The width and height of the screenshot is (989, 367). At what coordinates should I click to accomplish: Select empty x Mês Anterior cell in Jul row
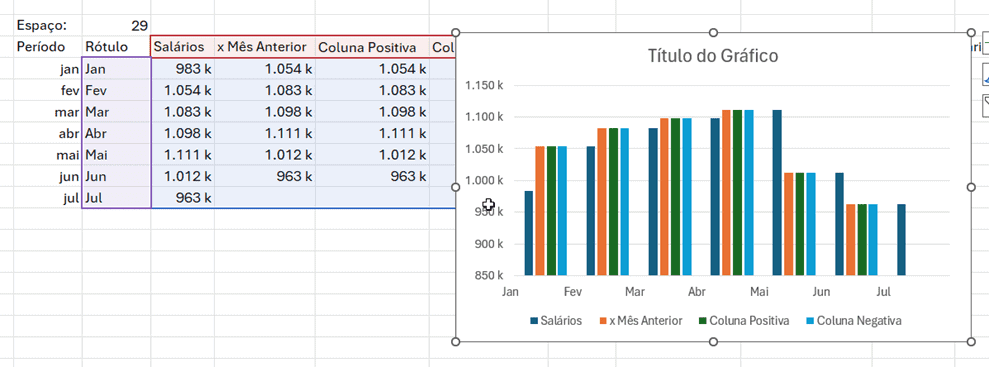coord(265,197)
